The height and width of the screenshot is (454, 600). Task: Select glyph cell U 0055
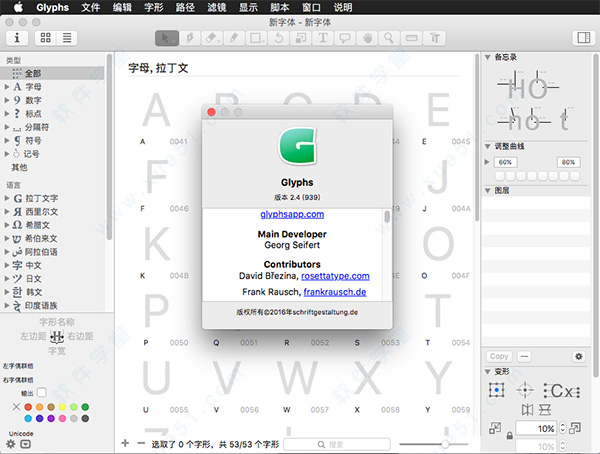163,387
